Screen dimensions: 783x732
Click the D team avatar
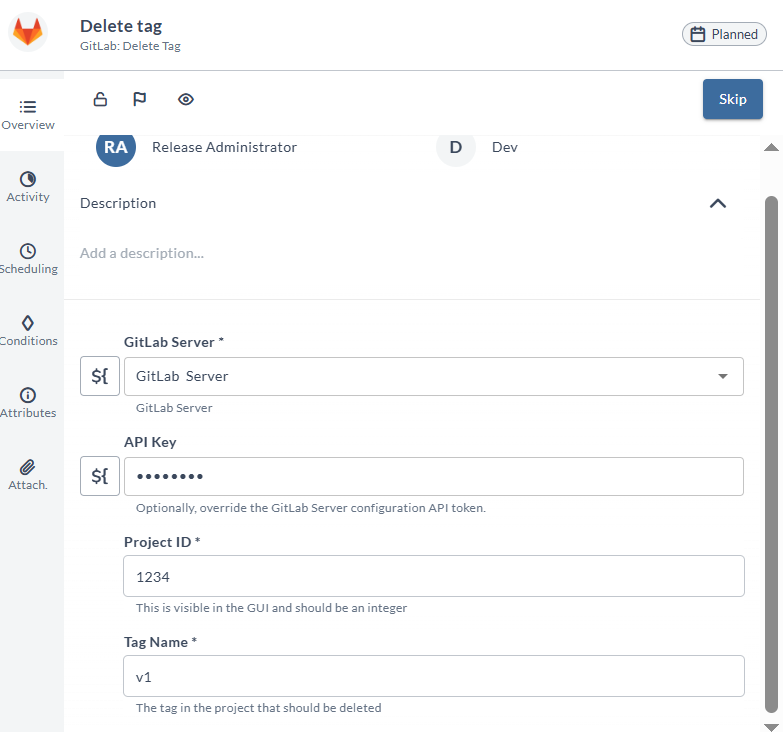[456, 148]
